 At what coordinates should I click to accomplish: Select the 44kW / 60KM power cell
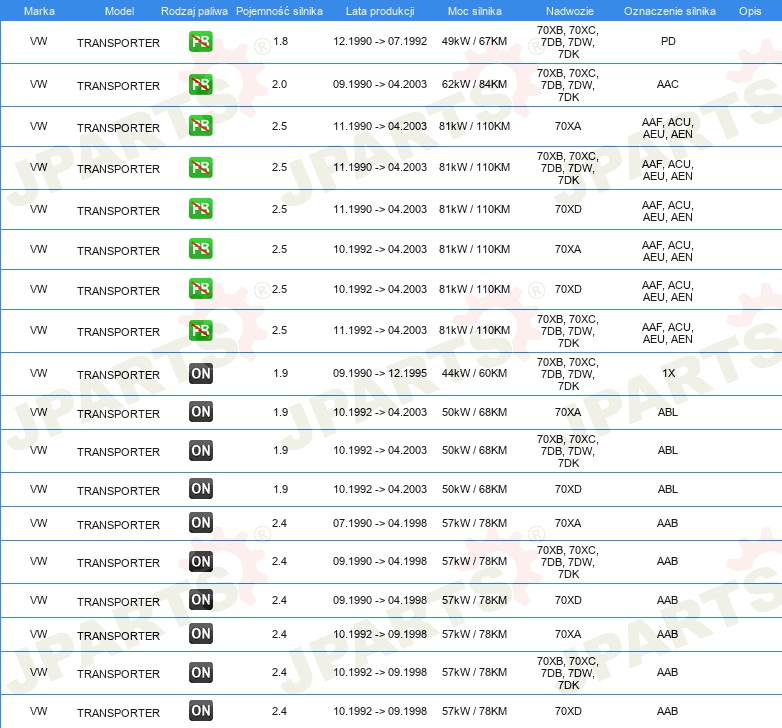[x=474, y=373]
